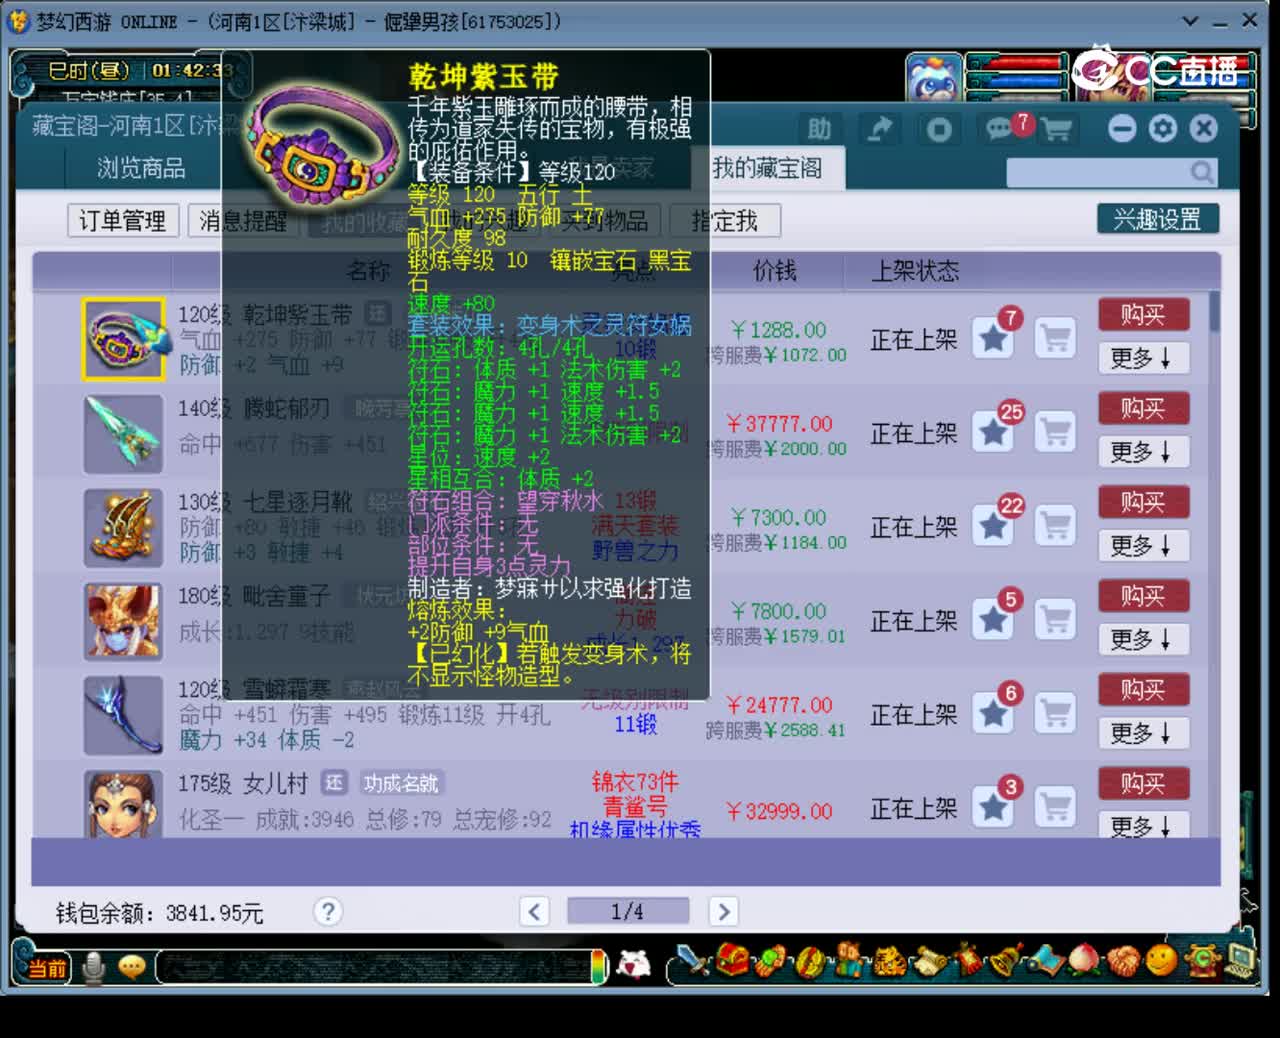
Task: Toggle favorite star on 腾蛇郁刃 row
Action: pyautogui.click(x=993, y=432)
